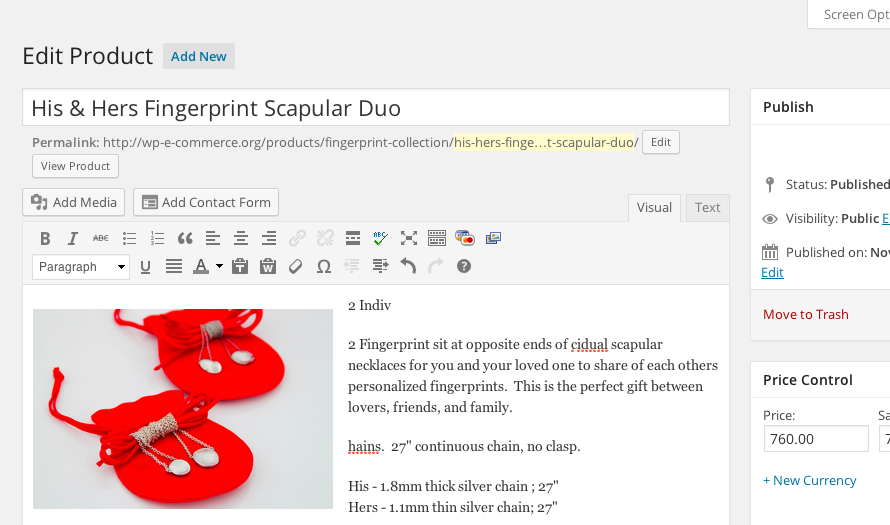This screenshot has height=525, width=890.
Task: Click the redo arrow
Action: pos(435,266)
